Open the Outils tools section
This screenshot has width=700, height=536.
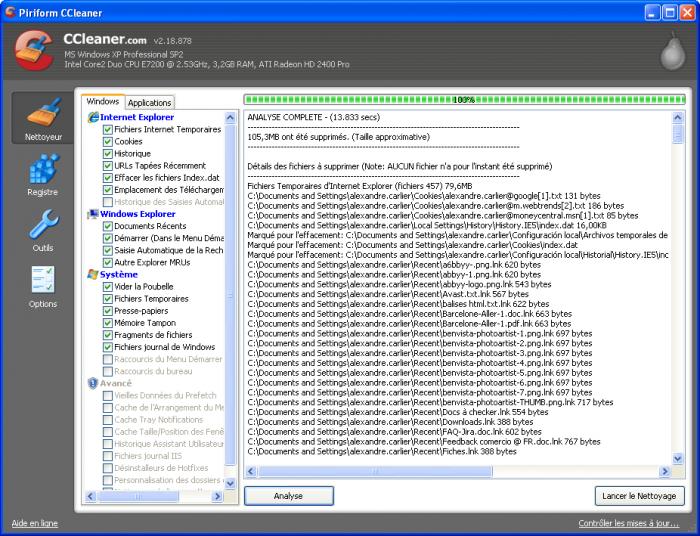[43, 230]
